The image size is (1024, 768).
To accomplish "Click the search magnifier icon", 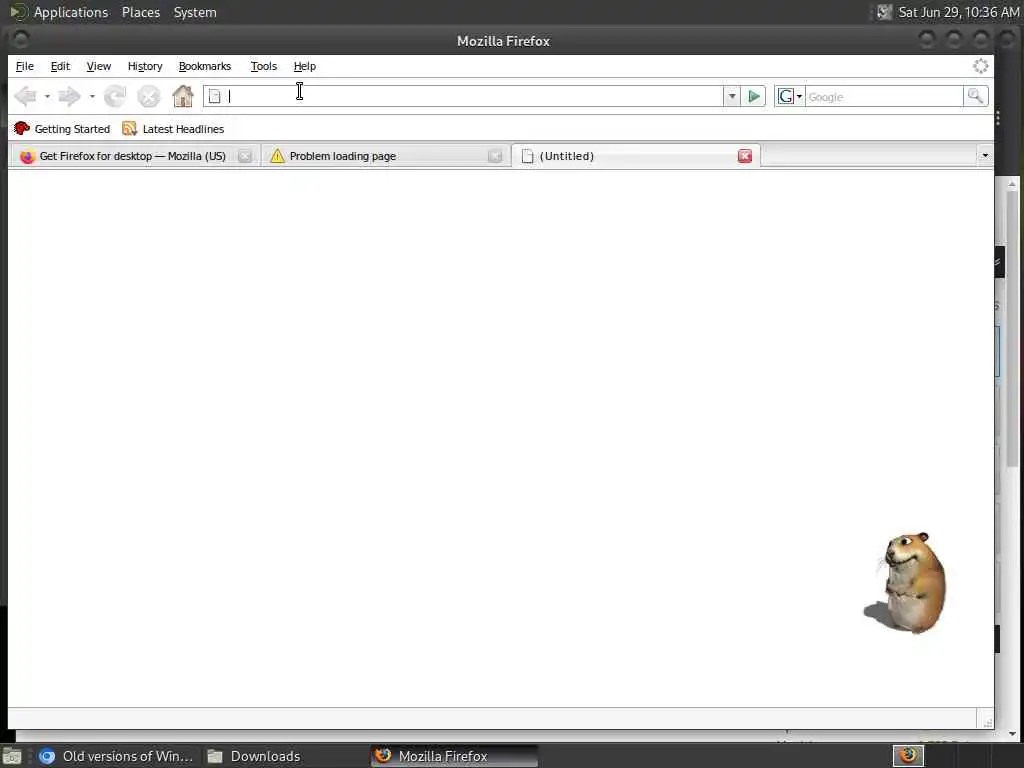I will (x=975, y=97).
